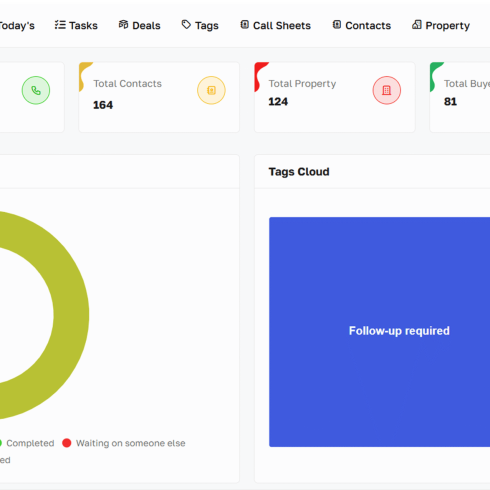Viewport: 490px width, 490px height.
Task: Click the green phone call icon
Action: 36,90
